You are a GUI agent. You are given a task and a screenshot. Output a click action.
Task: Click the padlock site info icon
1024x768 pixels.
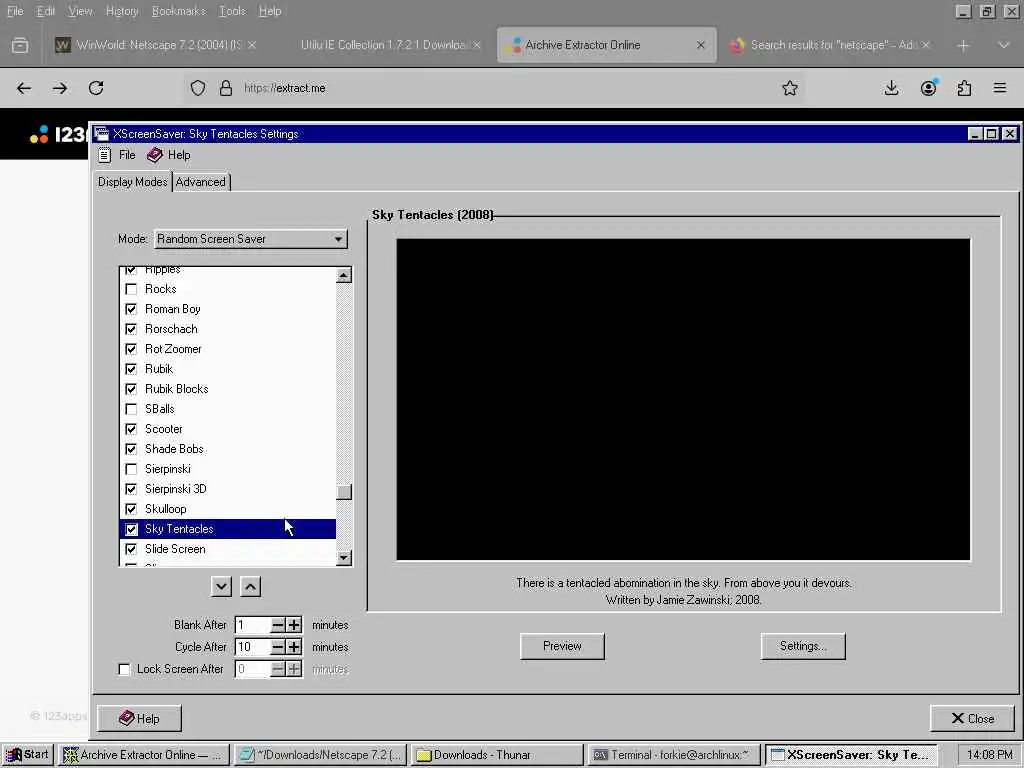tap(226, 88)
